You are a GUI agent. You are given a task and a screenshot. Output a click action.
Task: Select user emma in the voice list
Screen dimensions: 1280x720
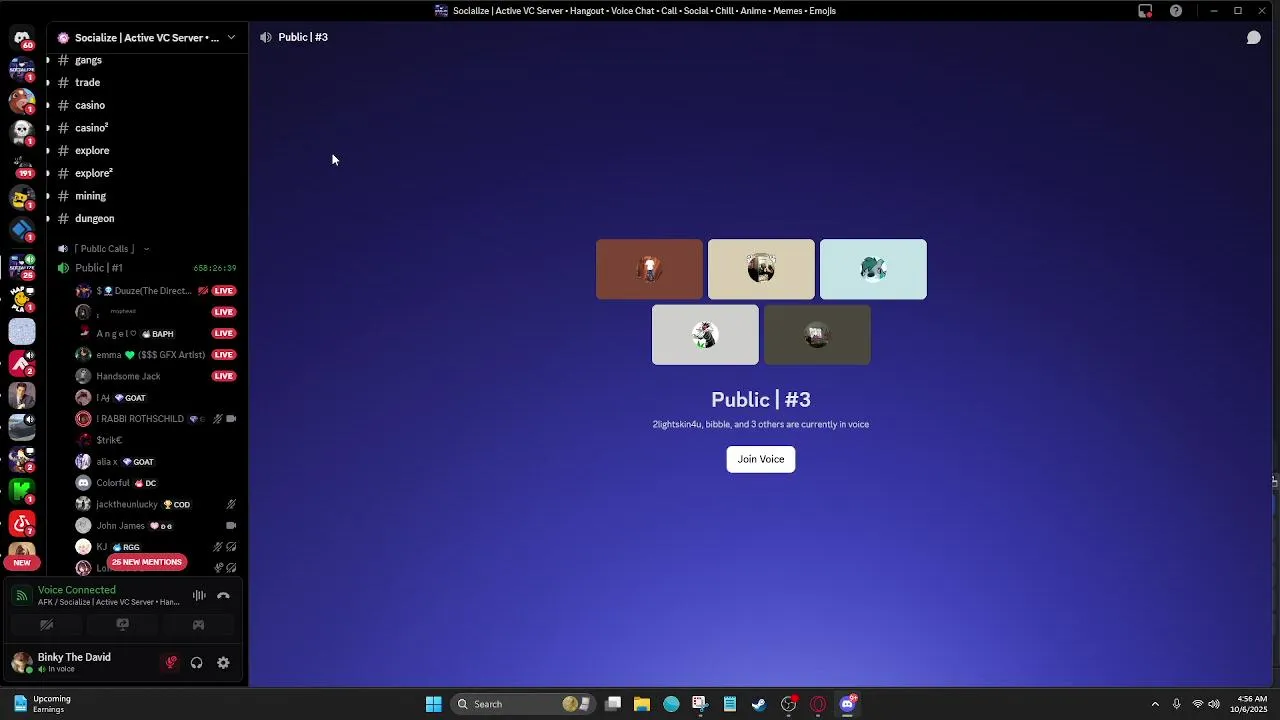coord(156,355)
